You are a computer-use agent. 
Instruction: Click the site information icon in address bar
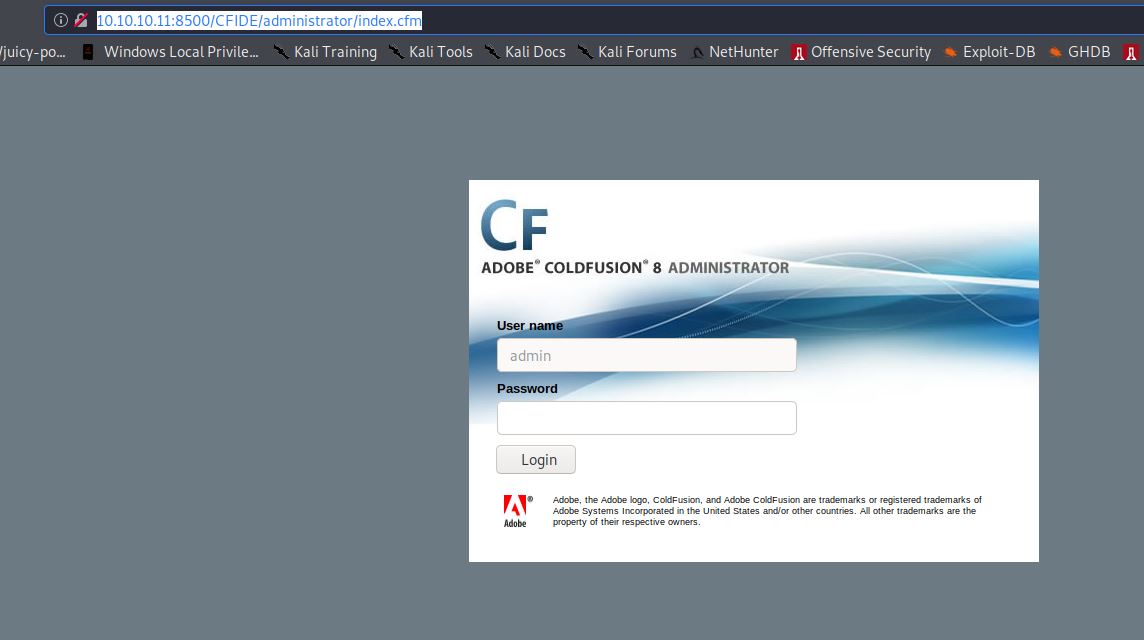(x=61, y=20)
